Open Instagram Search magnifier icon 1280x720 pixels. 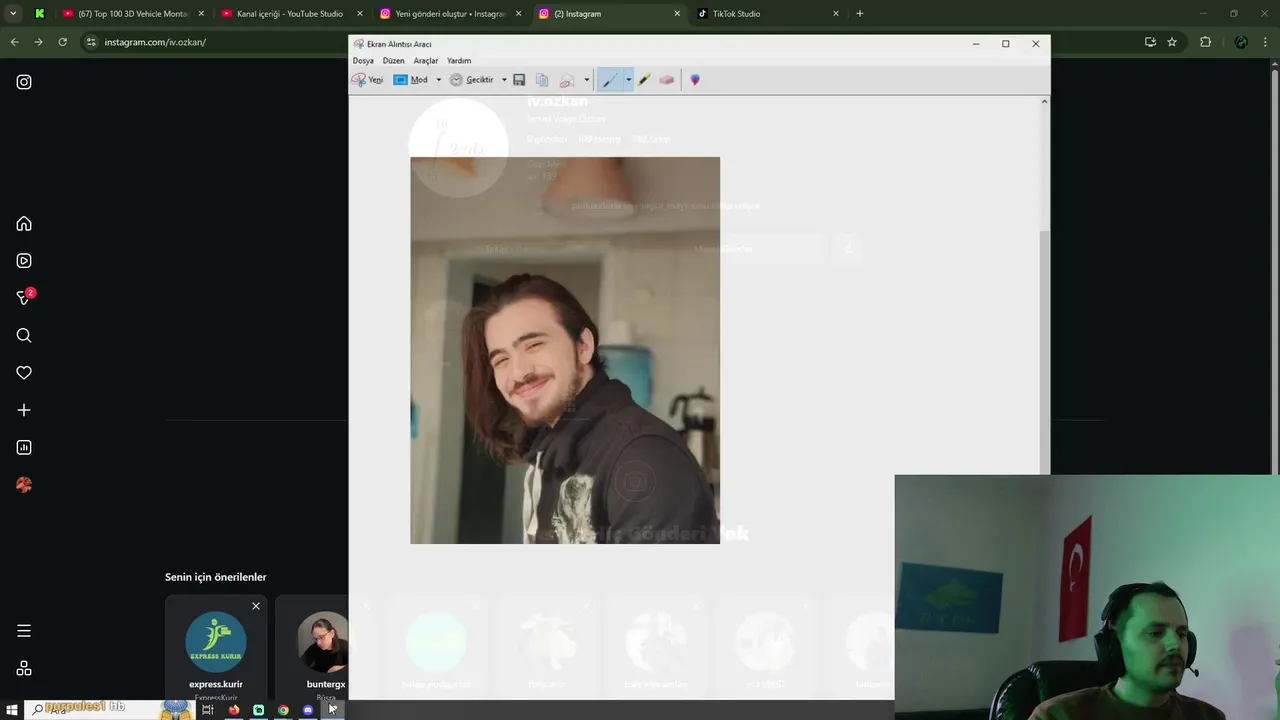click(24, 336)
